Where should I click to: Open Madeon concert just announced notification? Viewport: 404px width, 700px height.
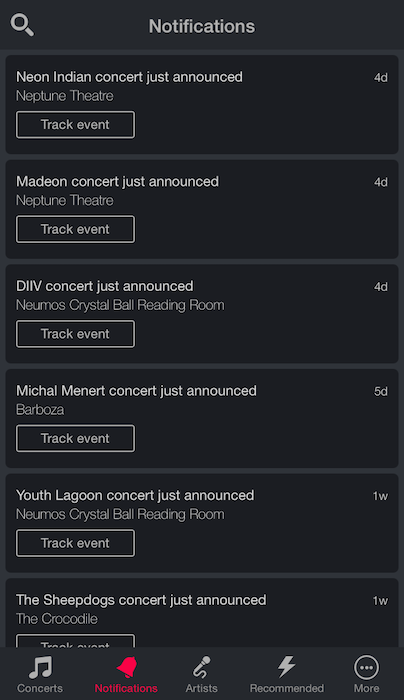[x=202, y=209]
